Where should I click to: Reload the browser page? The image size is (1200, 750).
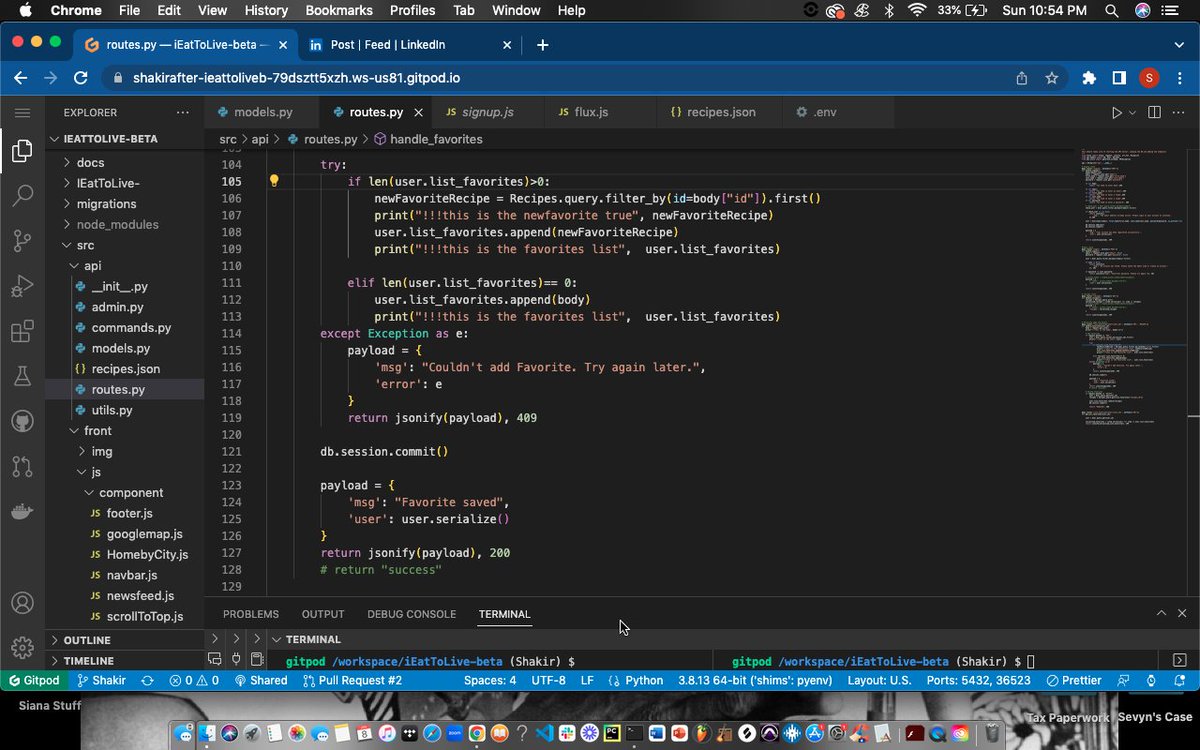(x=81, y=78)
